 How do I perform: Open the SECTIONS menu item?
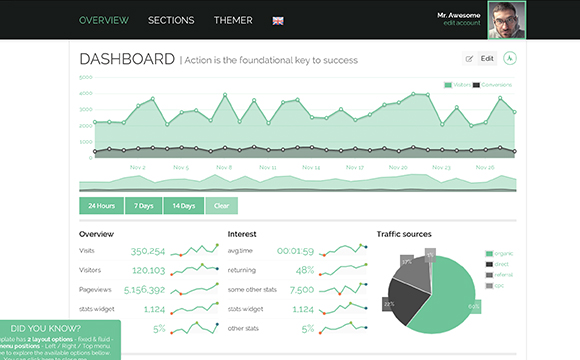pos(171,20)
